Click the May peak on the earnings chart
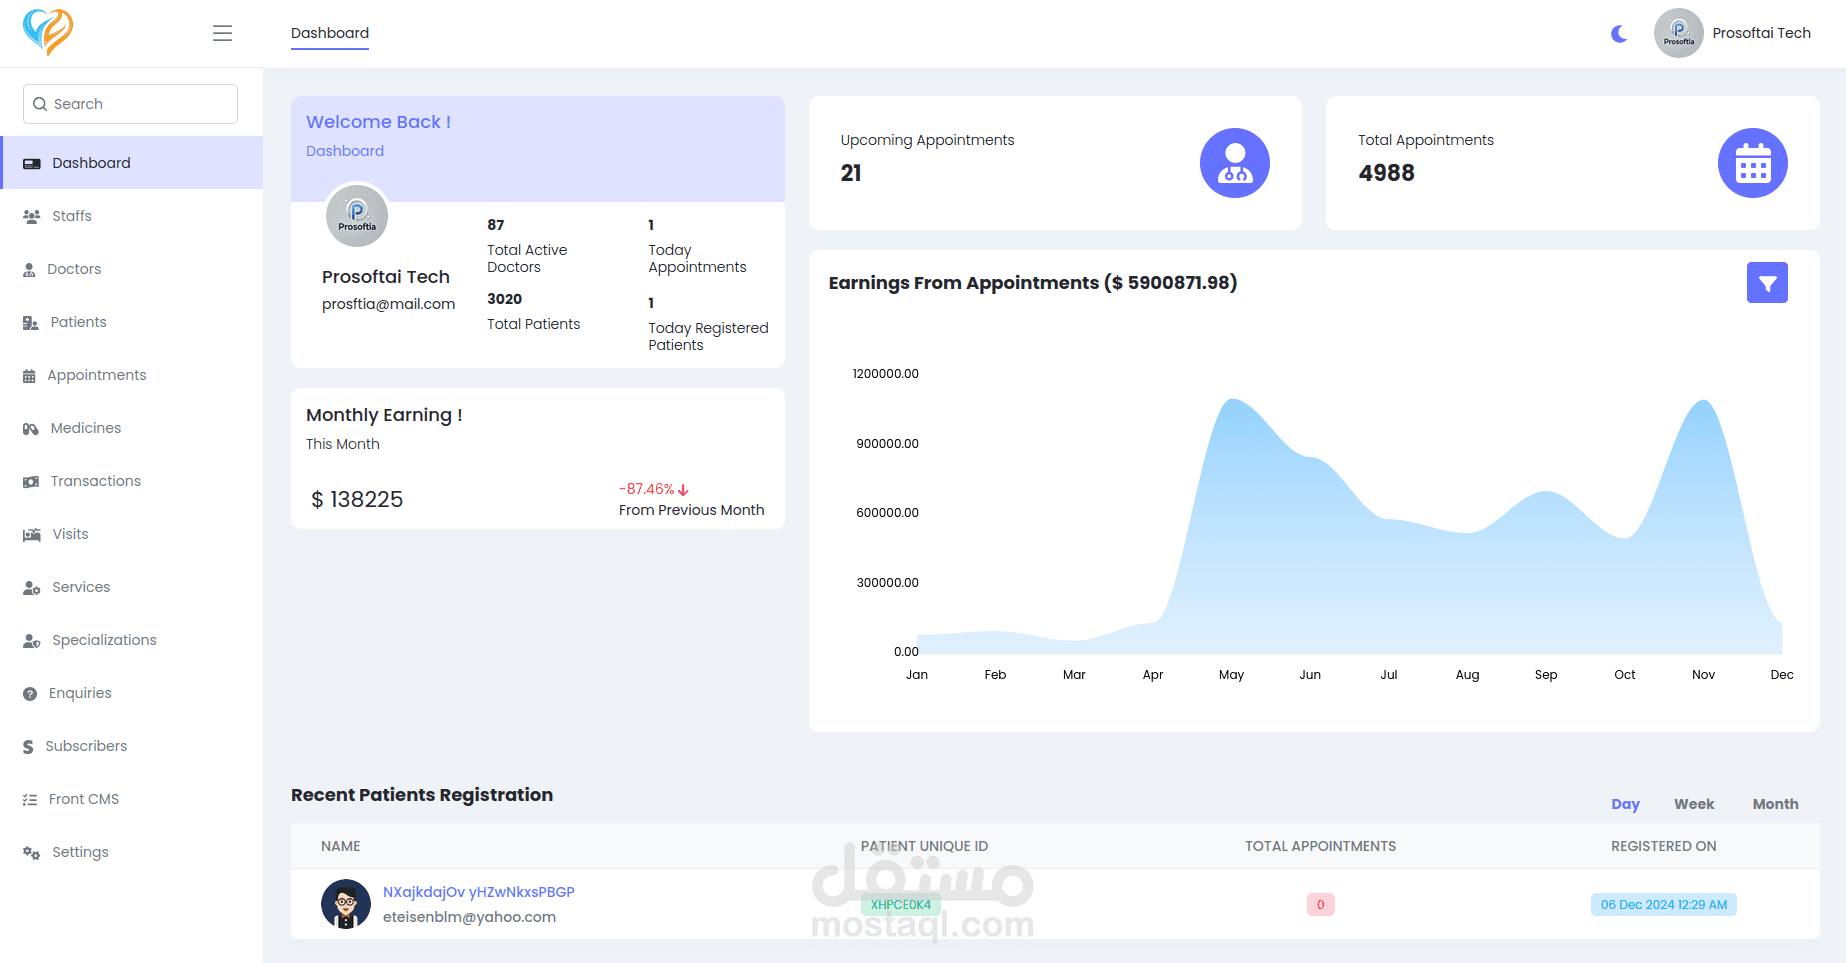 1234,400
